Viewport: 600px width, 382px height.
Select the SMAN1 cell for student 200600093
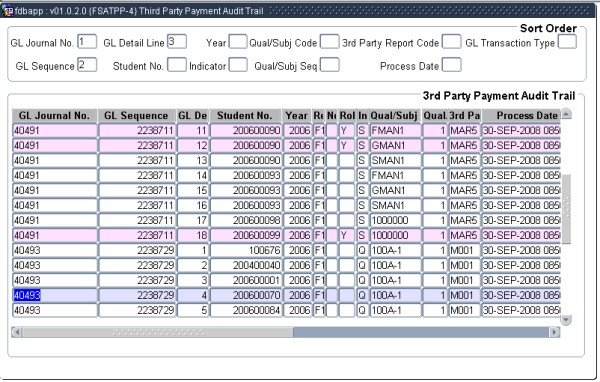click(396, 206)
